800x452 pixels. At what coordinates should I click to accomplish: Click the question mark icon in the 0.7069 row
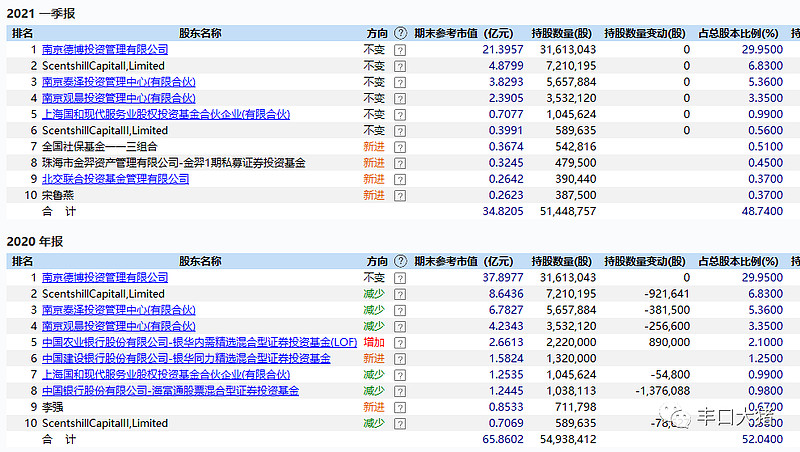point(400,424)
